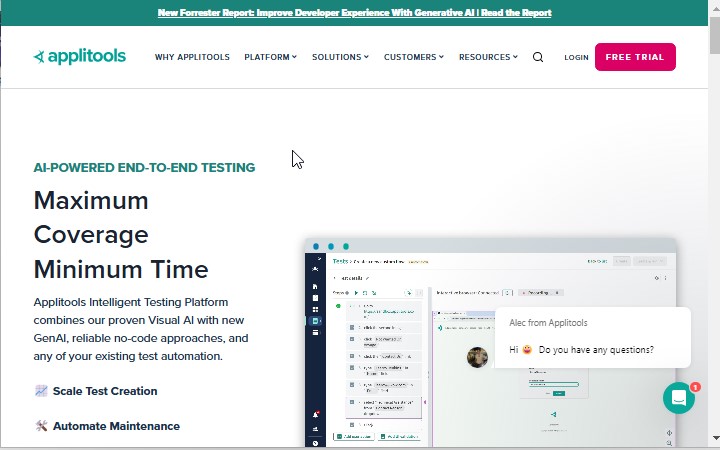Start the FREE TRIAL
The height and width of the screenshot is (450, 720).
635,57
